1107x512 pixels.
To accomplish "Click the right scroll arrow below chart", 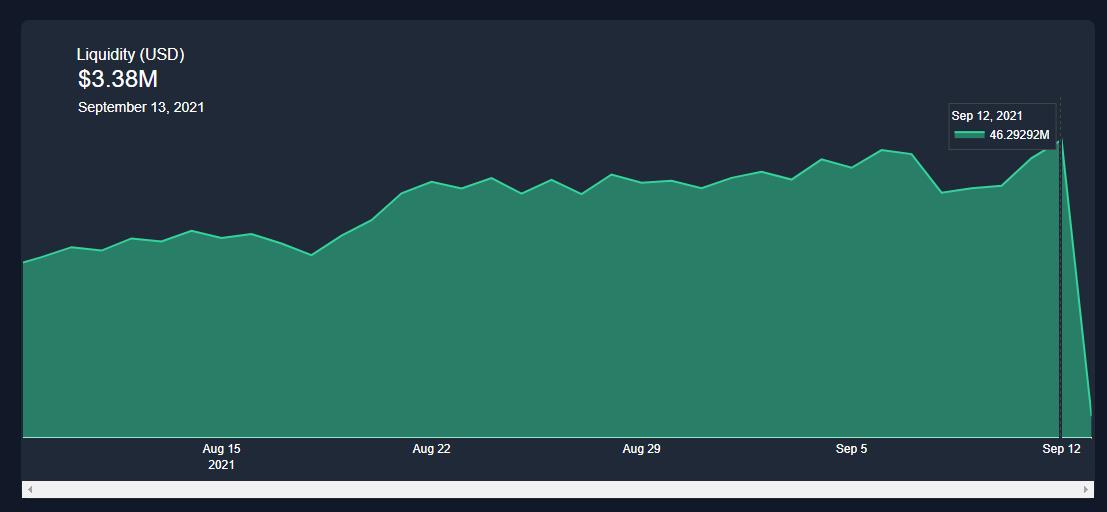I will click(1086, 489).
